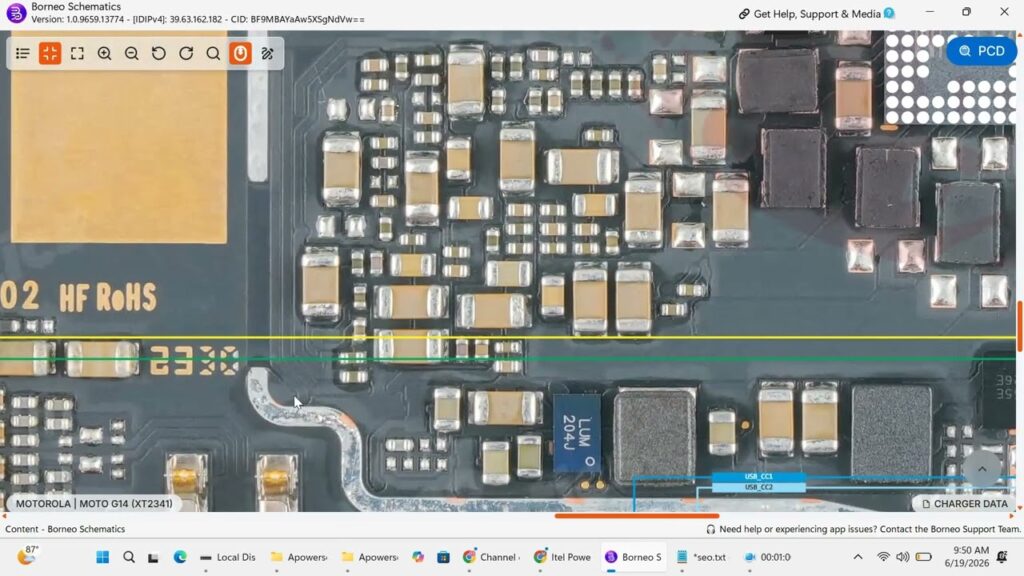Open the notification bell icon
Screen dimensions: 1024x576
[1002, 557]
